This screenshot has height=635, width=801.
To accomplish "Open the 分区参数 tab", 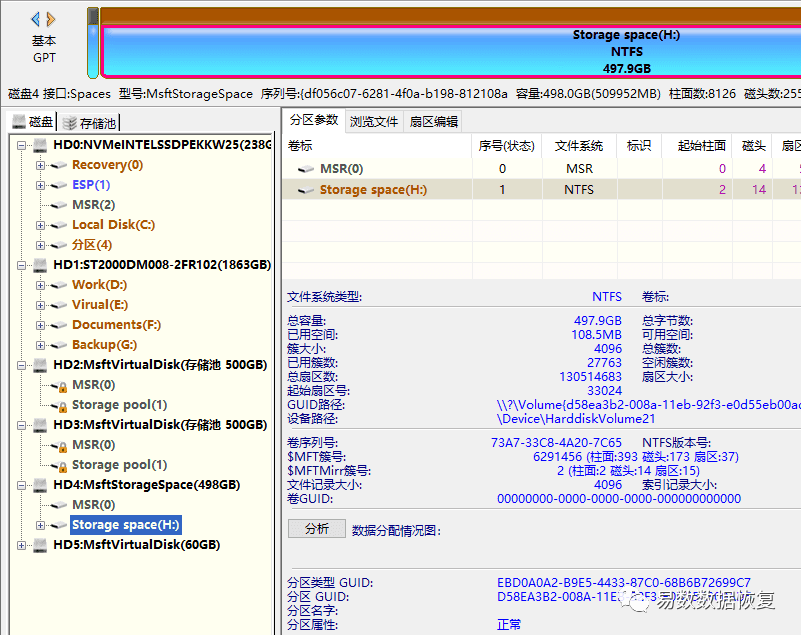I will 314,120.
